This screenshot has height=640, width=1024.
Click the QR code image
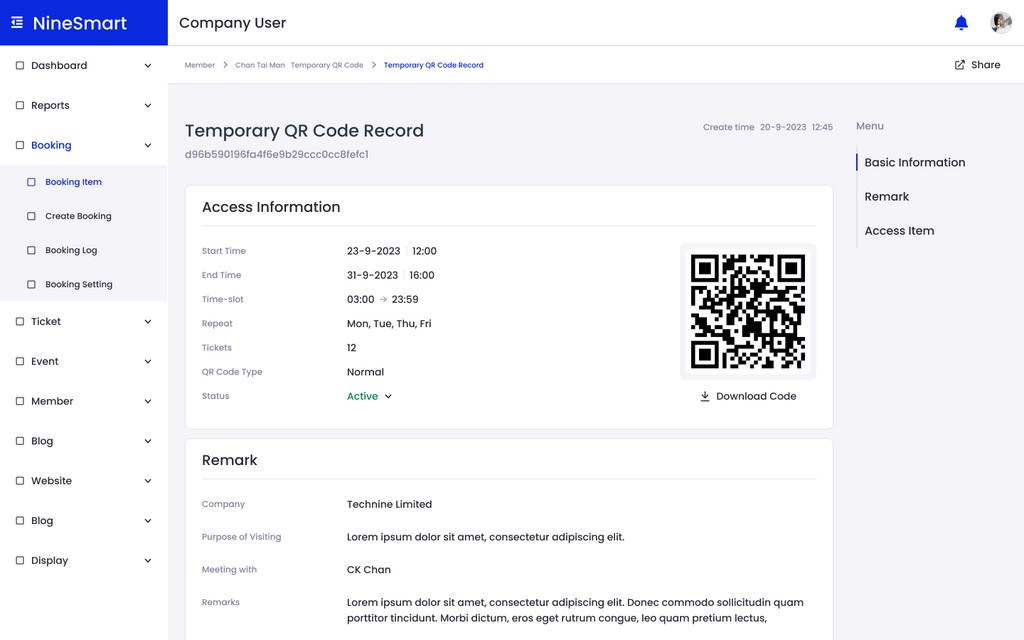[748, 311]
